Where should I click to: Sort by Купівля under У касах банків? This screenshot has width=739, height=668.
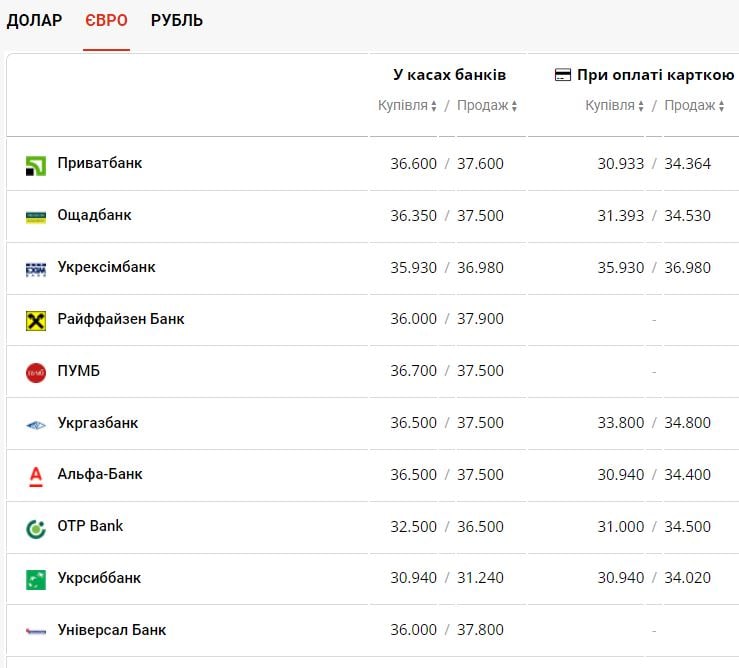407,106
